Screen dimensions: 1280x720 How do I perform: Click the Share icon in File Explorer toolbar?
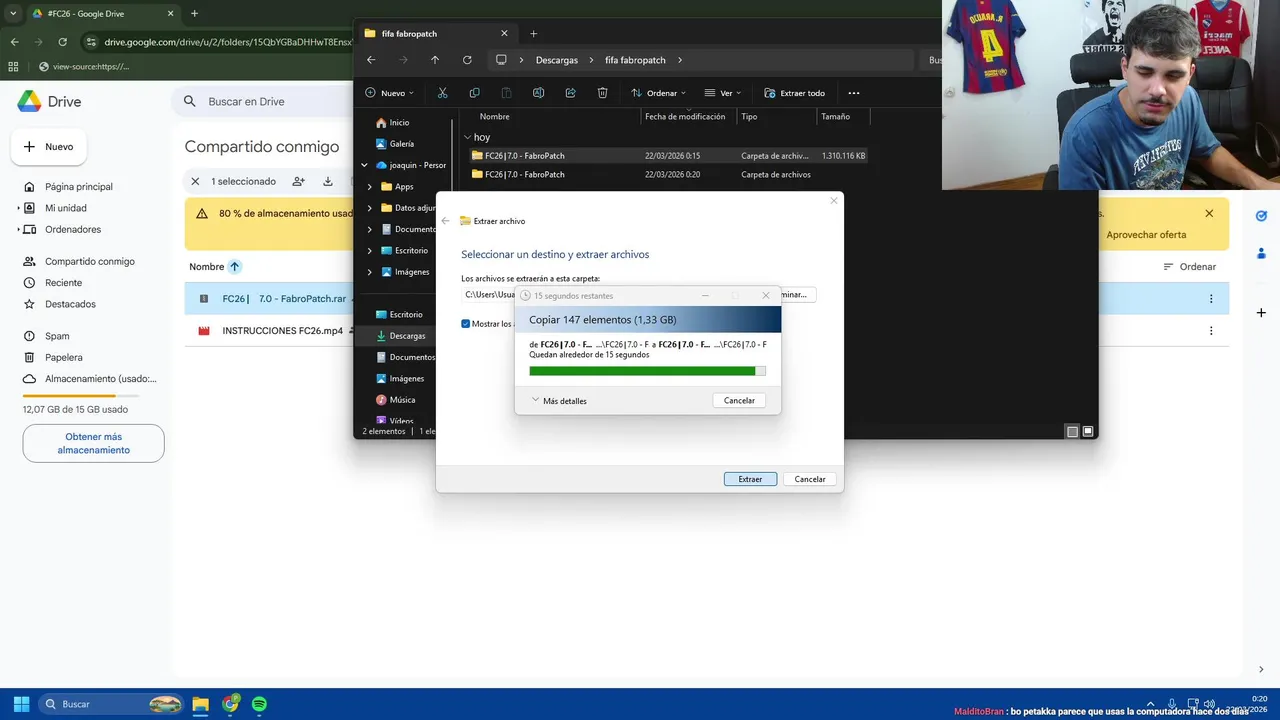(570, 93)
